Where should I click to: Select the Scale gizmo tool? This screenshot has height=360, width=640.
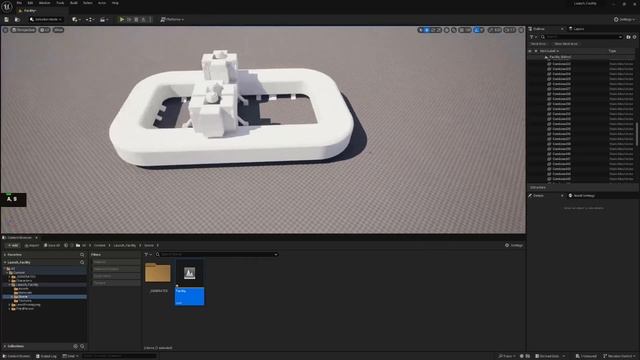point(439,30)
